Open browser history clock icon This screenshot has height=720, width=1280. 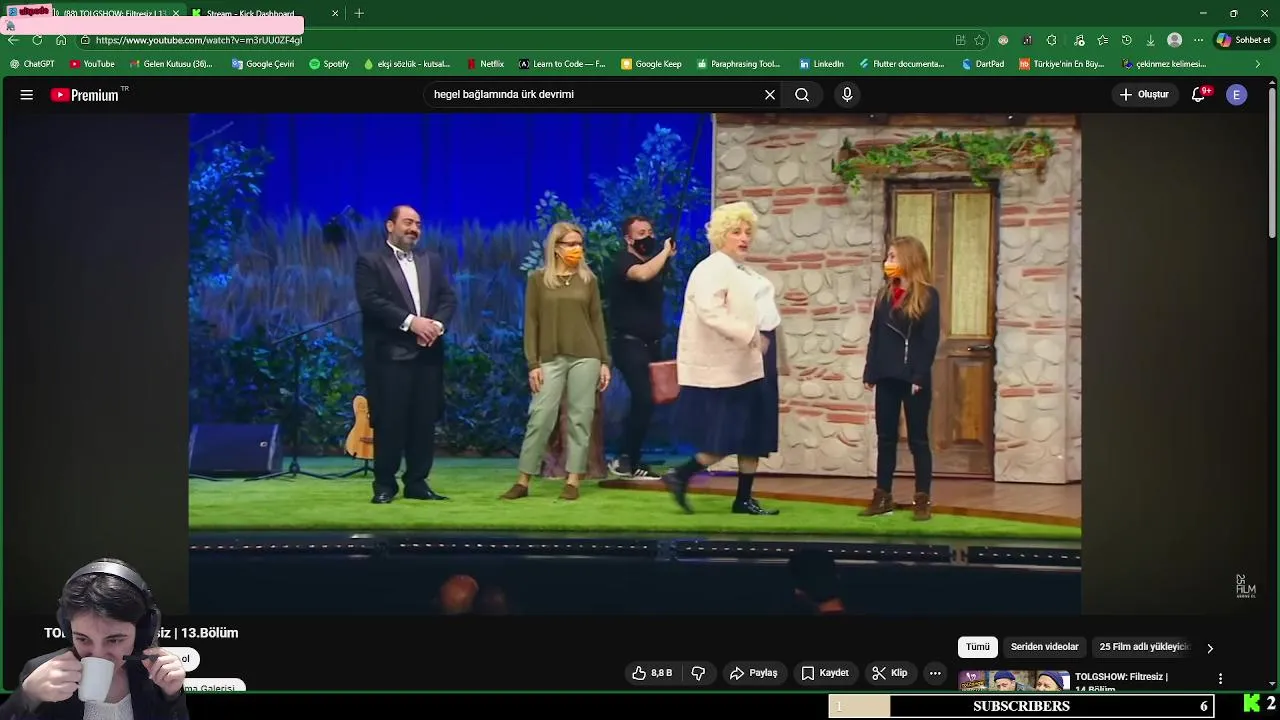[x=1126, y=40]
